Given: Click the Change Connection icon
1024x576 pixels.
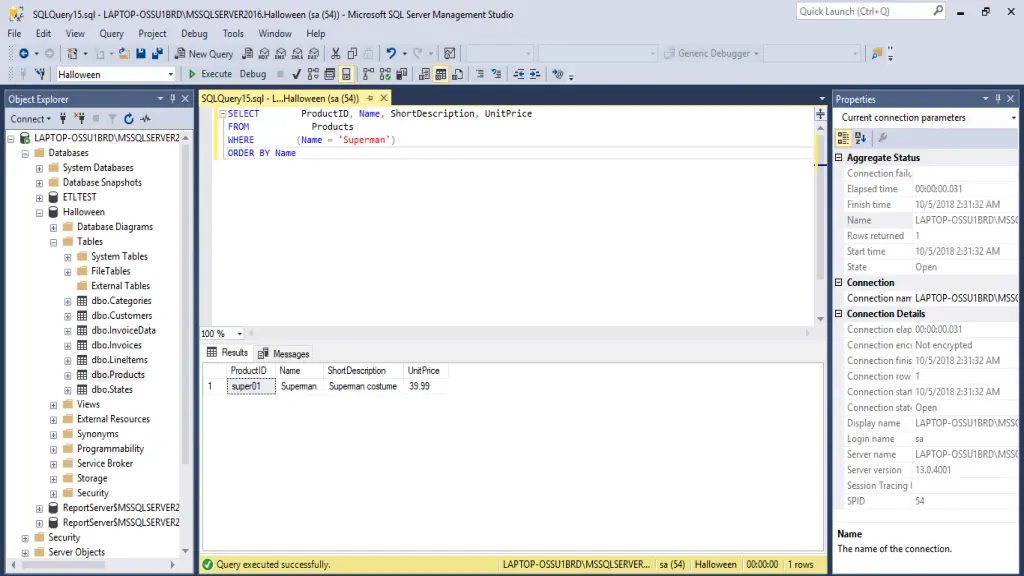Looking at the screenshot, I should click(40, 74).
